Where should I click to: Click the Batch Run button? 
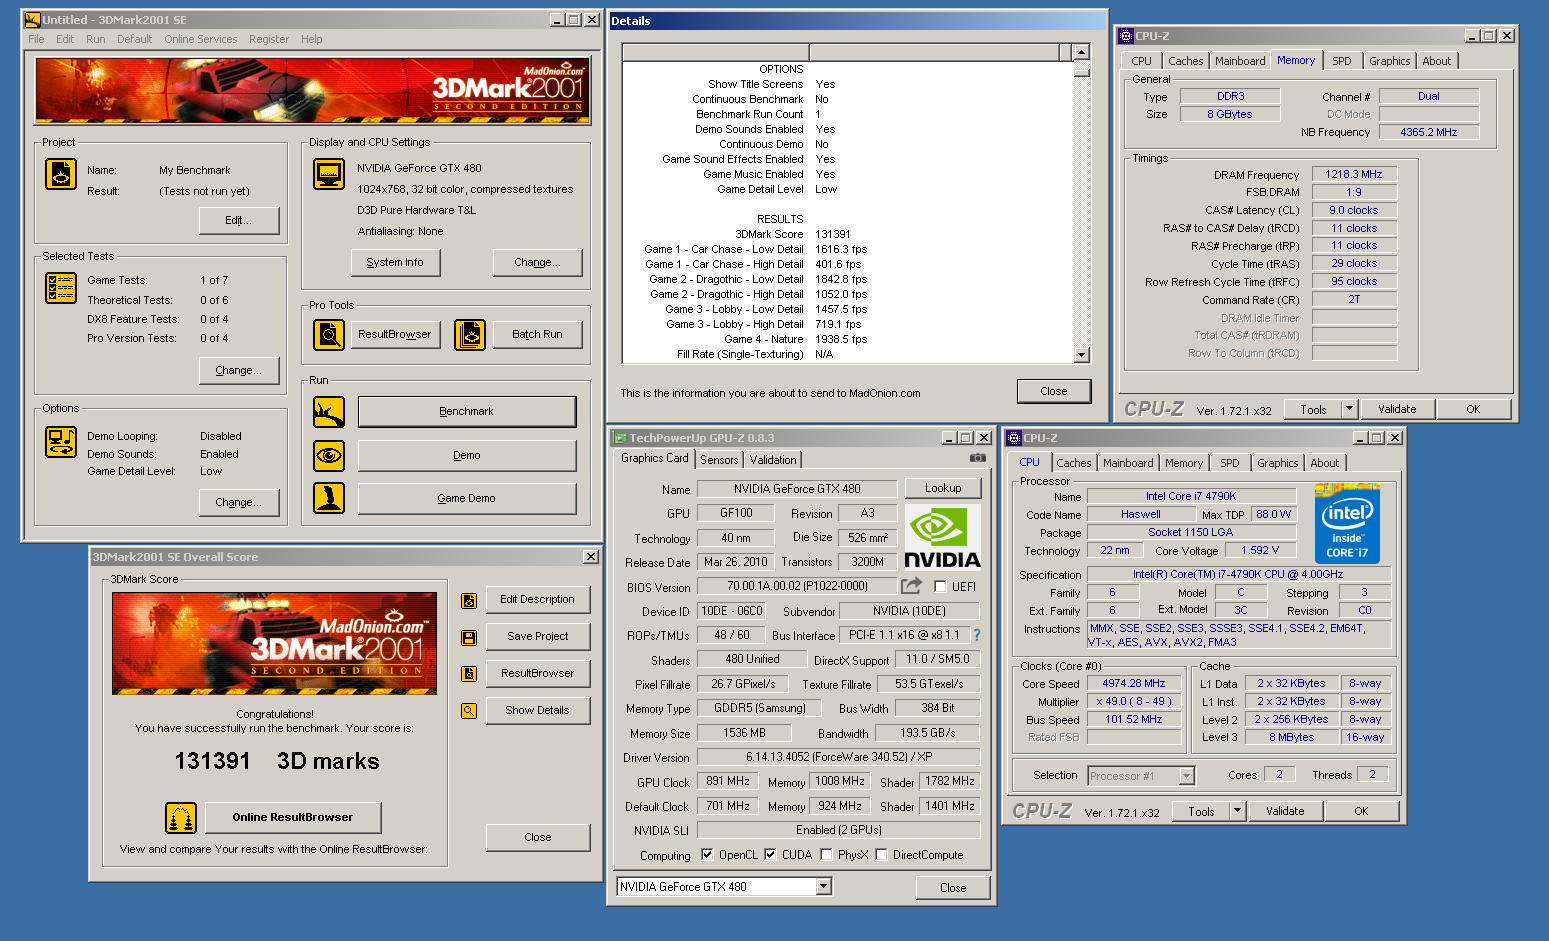[538, 335]
